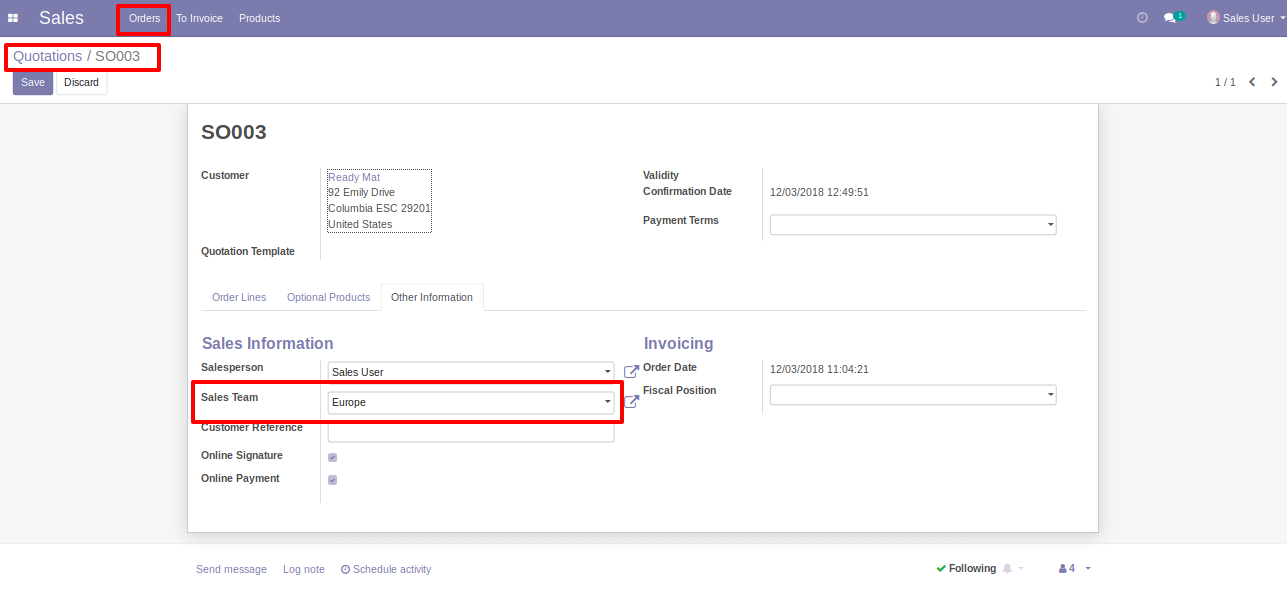Expand the Fiscal Position dropdown

click(x=912, y=395)
